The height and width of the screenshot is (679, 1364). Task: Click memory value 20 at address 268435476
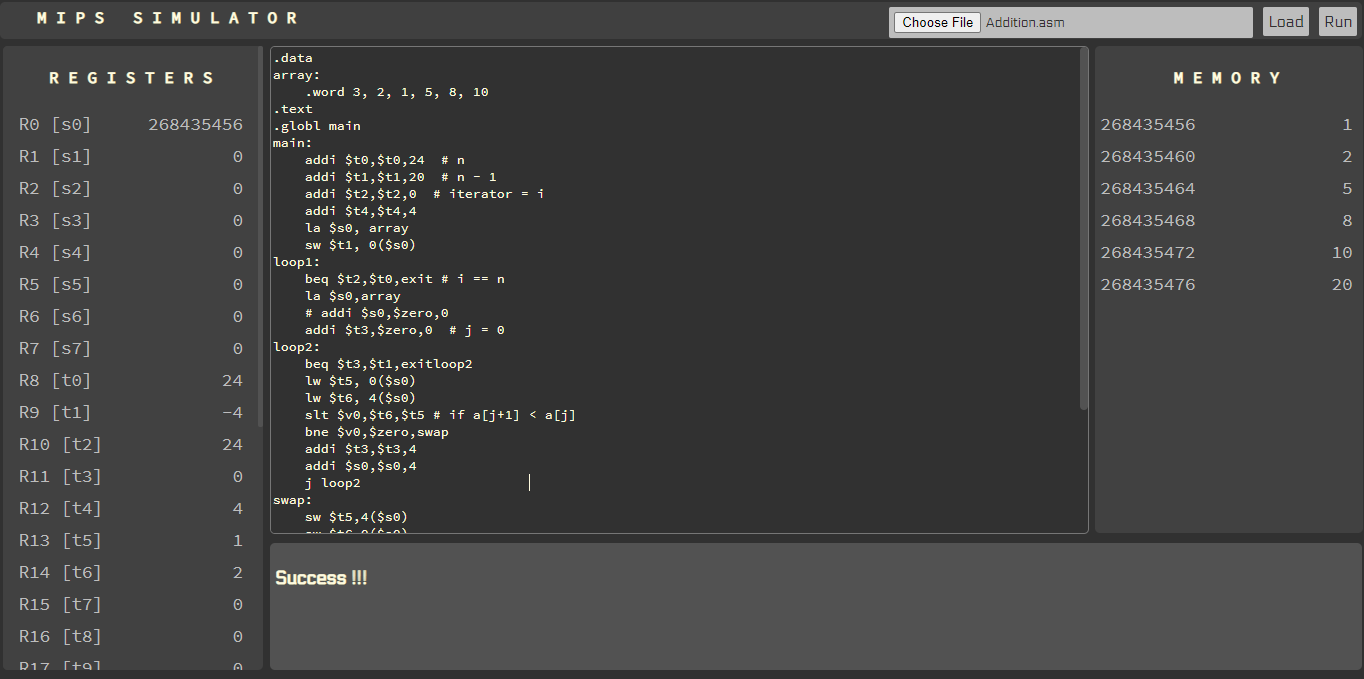pyautogui.click(x=1342, y=284)
